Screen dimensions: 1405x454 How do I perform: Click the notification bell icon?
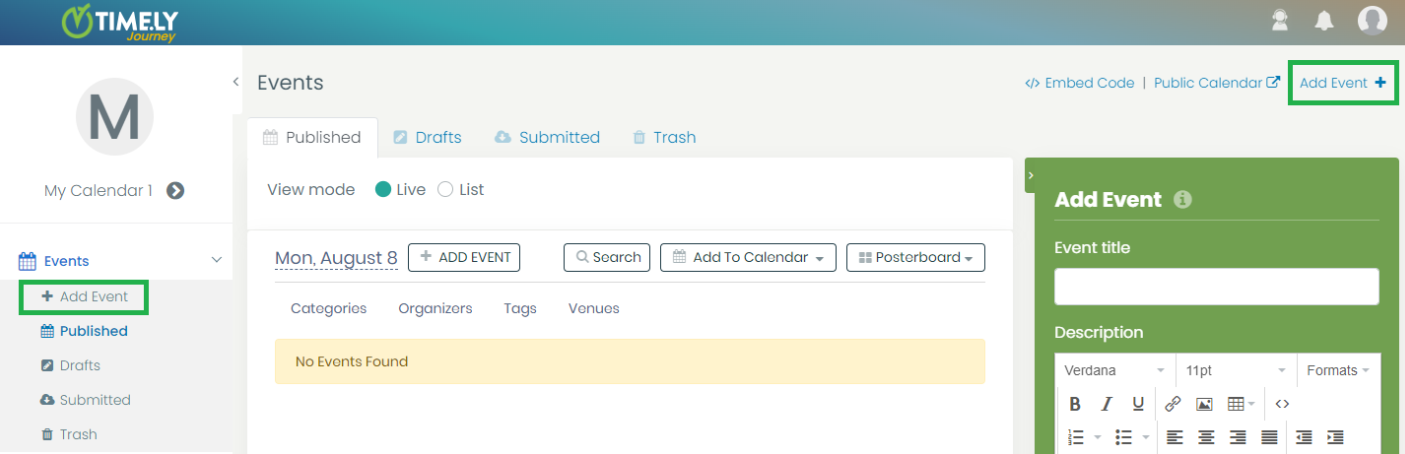[1324, 21]
